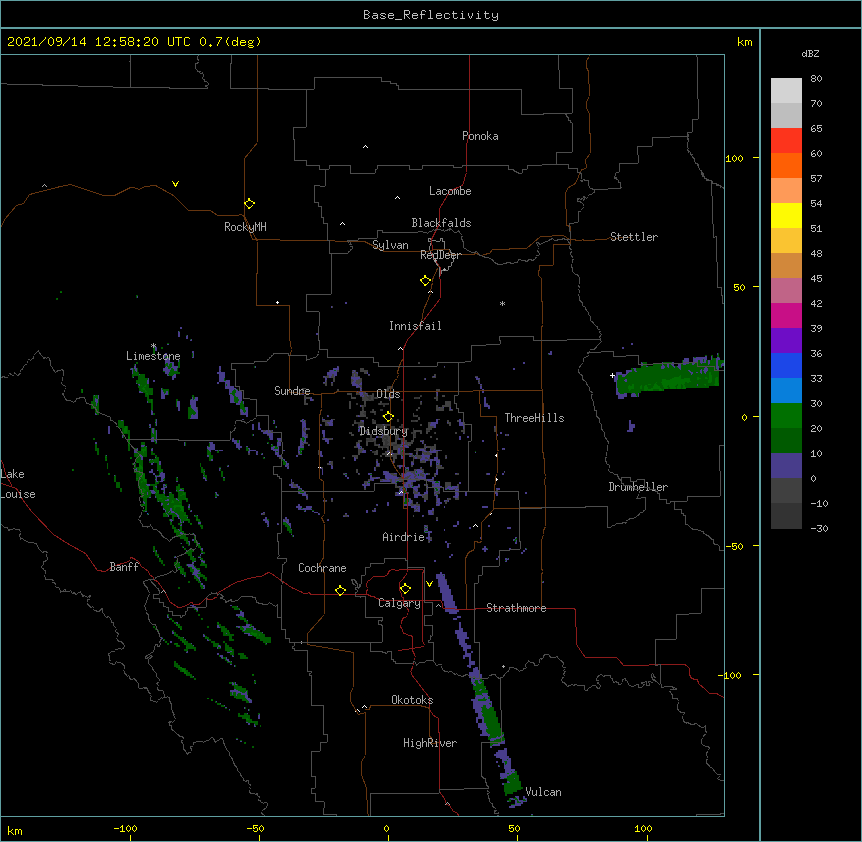Click the HighRiver town label
Screen dimensions: 862x842
[x=430, y=743]
